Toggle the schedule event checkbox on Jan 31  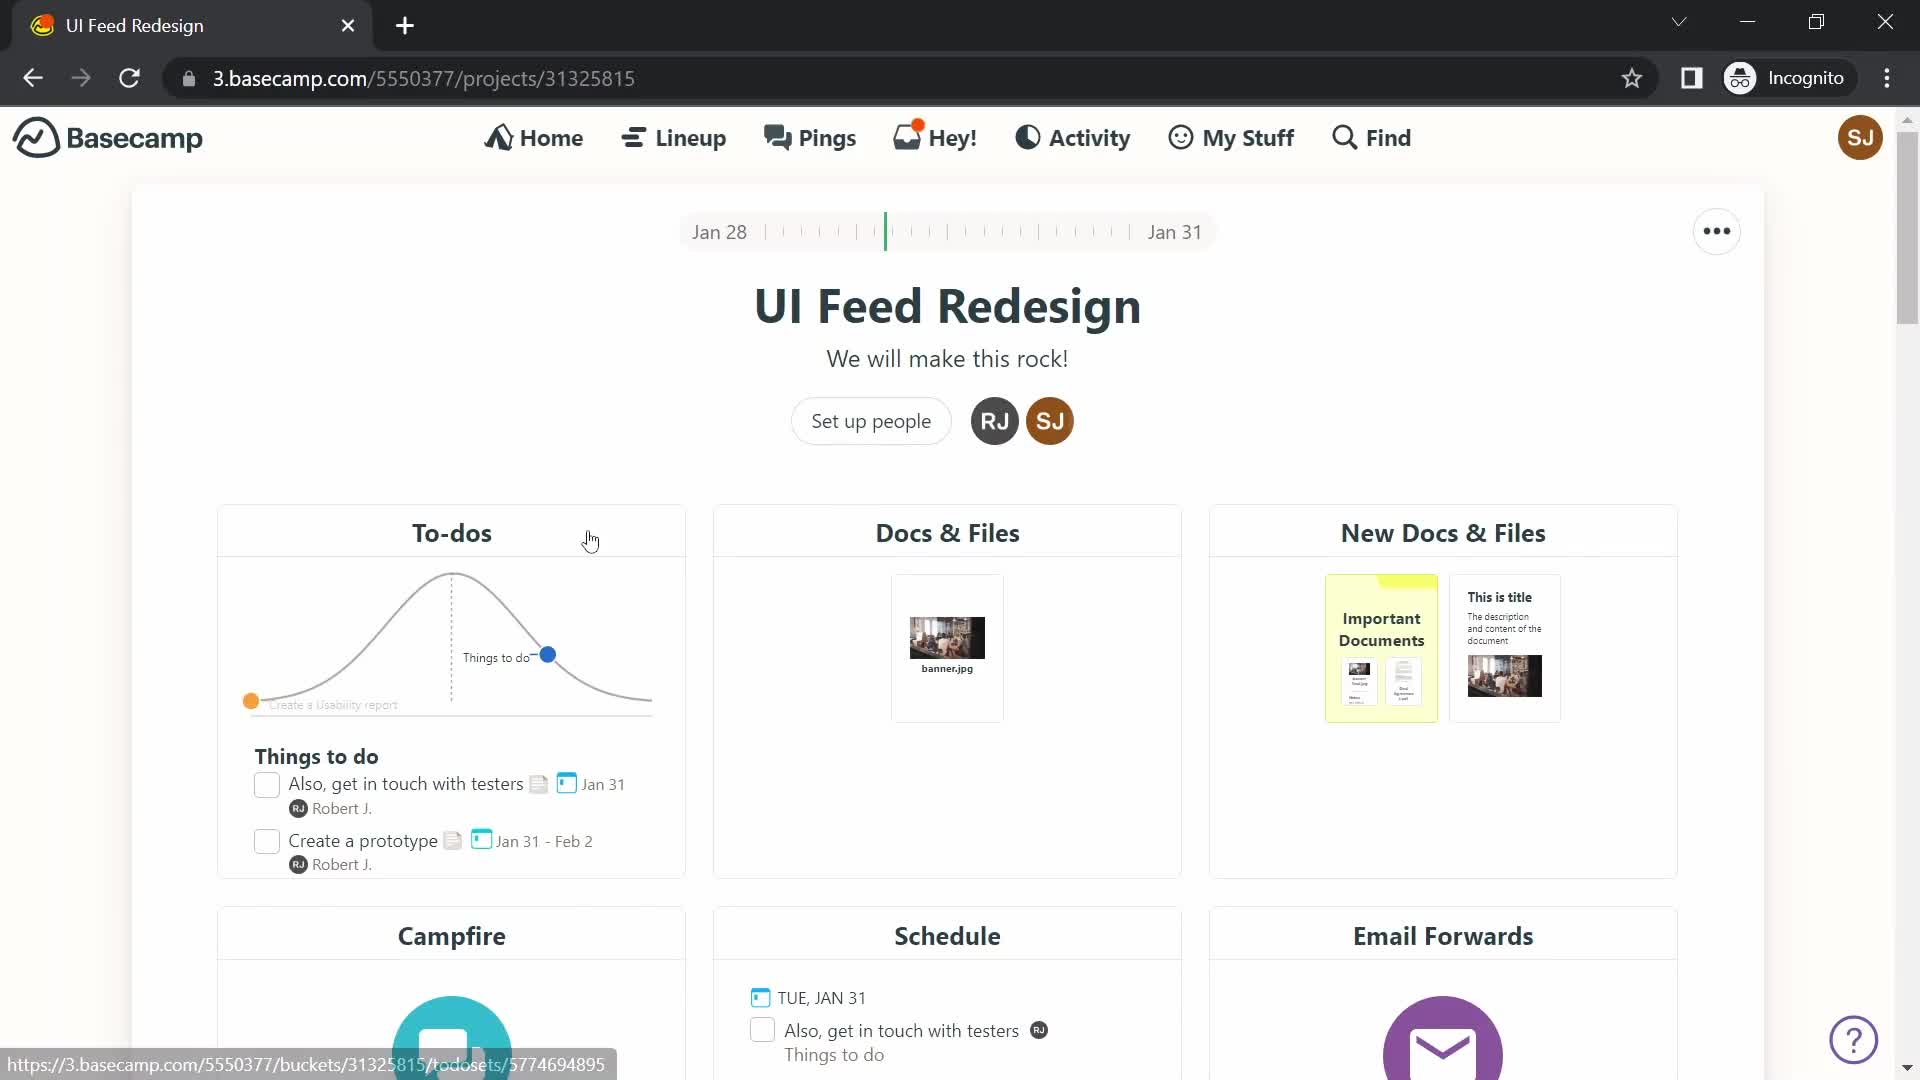(x=761, y=1030)
